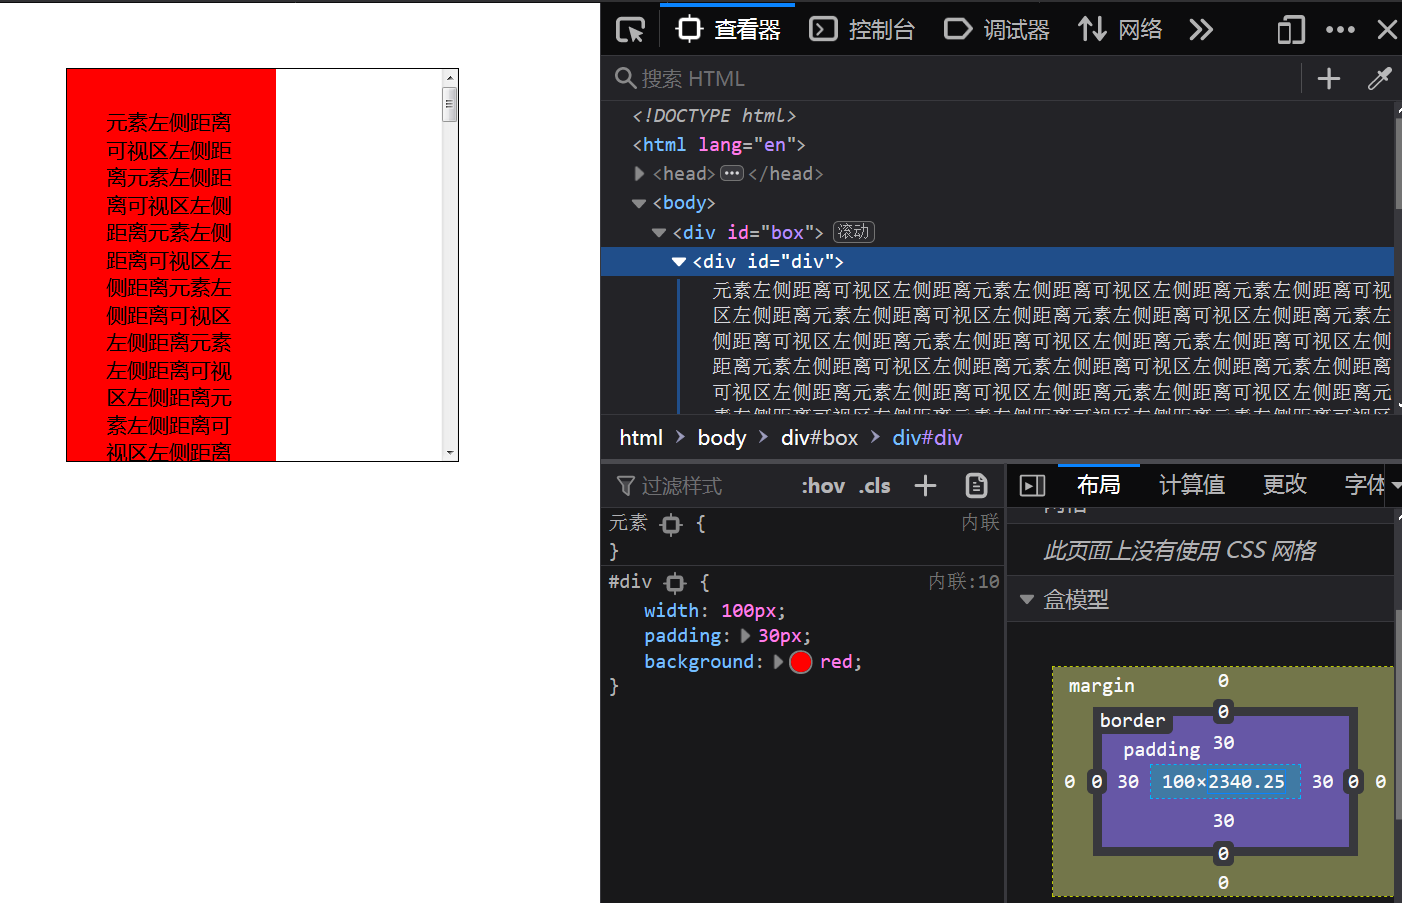Click the 元素 rule highlighter icon

coord(671,524)
